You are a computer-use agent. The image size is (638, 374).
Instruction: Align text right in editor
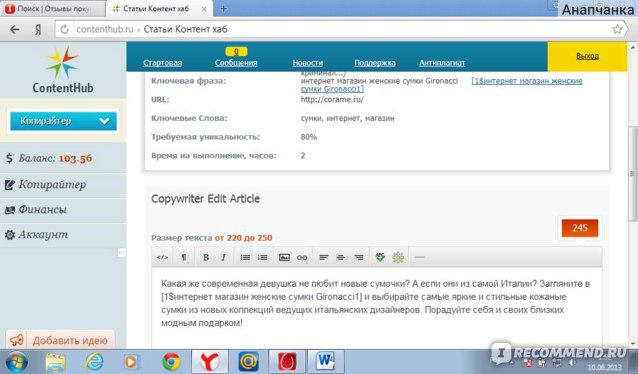click(x=358, y=257)
